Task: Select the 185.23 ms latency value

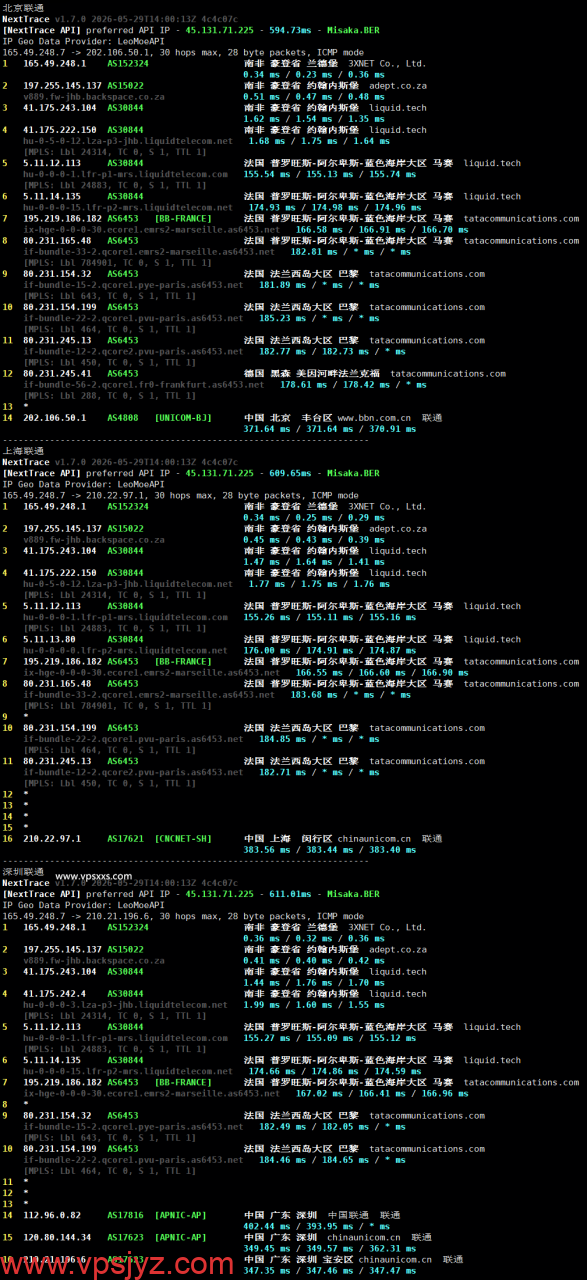Action: (x=282, y=318)
